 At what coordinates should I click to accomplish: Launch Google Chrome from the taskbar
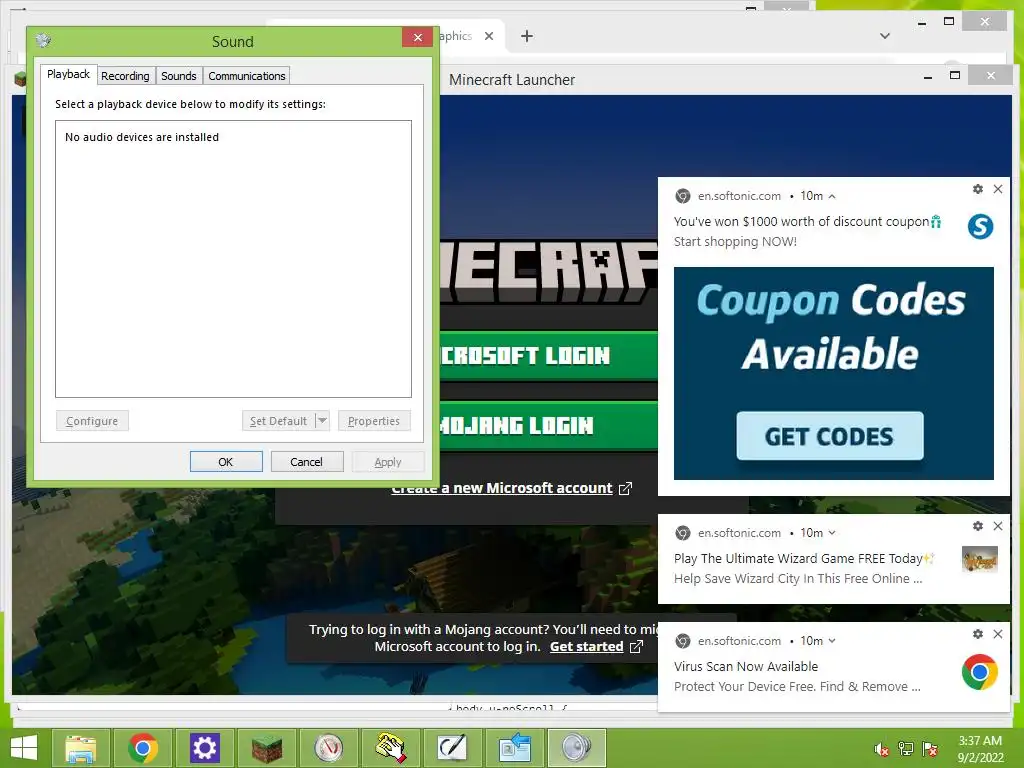[142, 748]
